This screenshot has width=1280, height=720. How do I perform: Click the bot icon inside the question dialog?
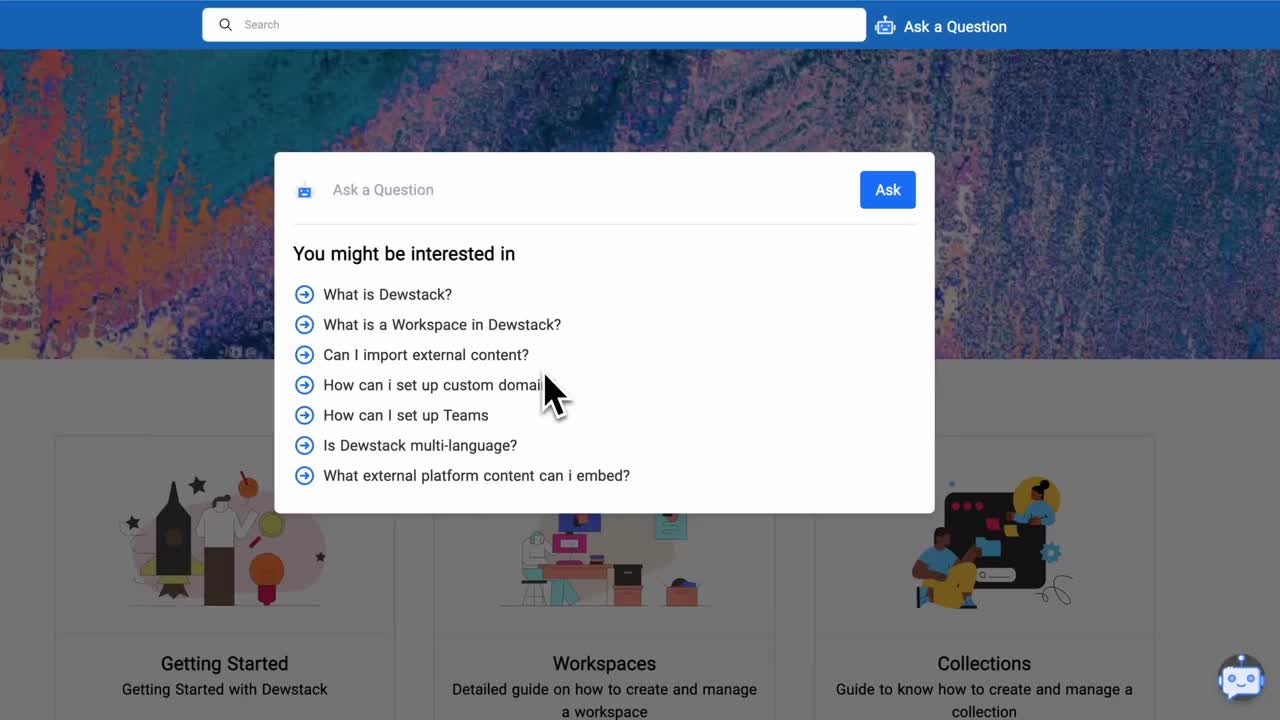(304, 190)
